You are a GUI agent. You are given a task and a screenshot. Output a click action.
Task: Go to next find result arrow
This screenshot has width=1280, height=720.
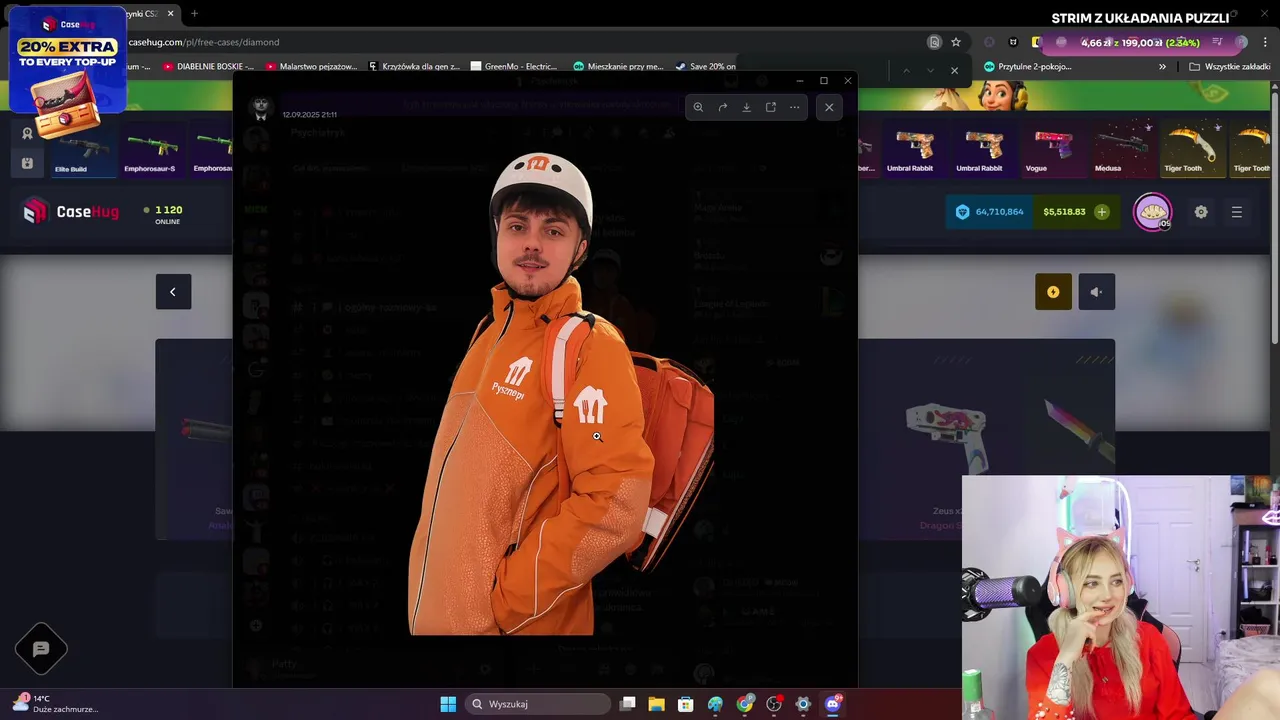coord(930,70)
